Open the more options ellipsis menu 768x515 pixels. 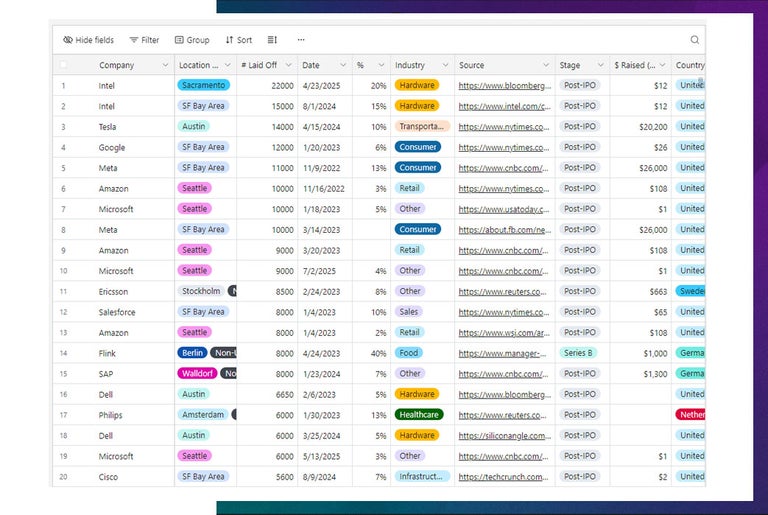301,40
